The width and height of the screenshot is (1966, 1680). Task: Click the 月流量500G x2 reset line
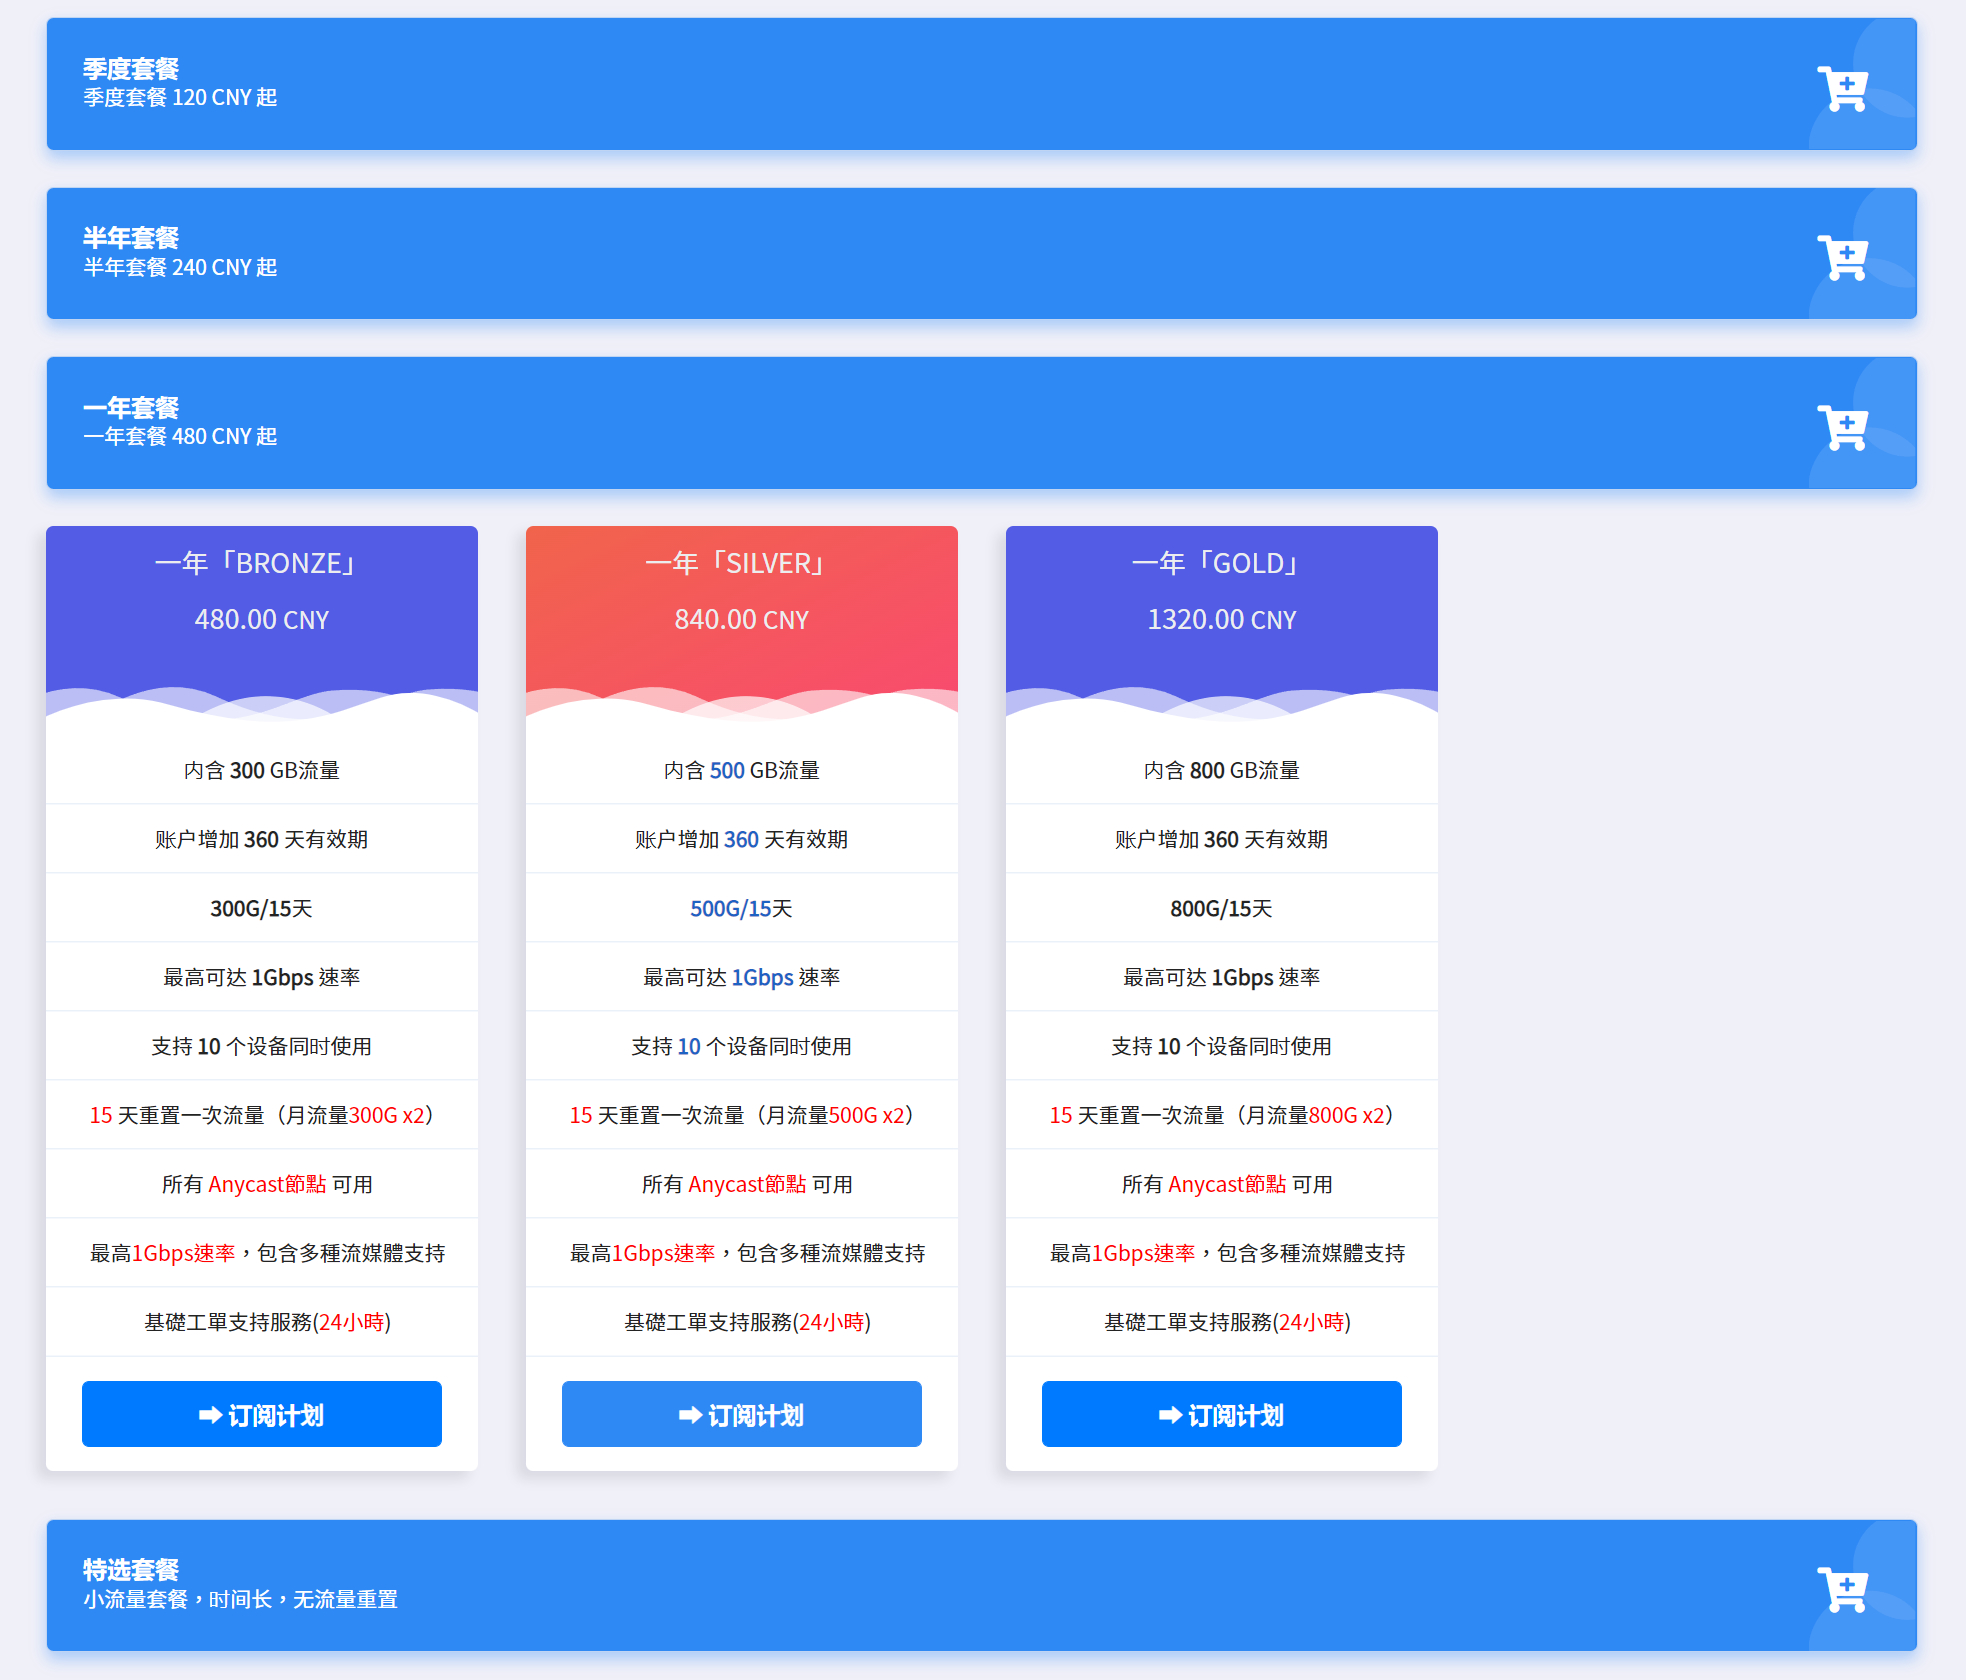[742, 1115]
